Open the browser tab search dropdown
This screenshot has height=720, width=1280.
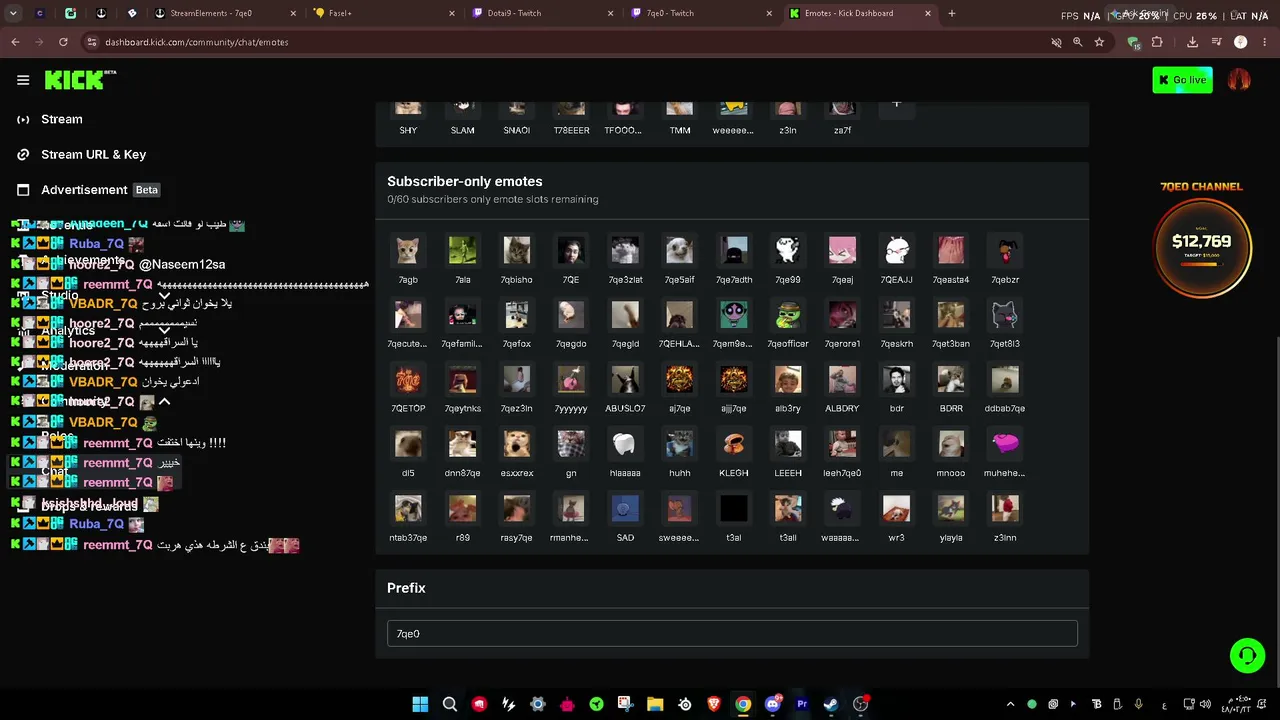pyautogui.click(x=13, y=14)
